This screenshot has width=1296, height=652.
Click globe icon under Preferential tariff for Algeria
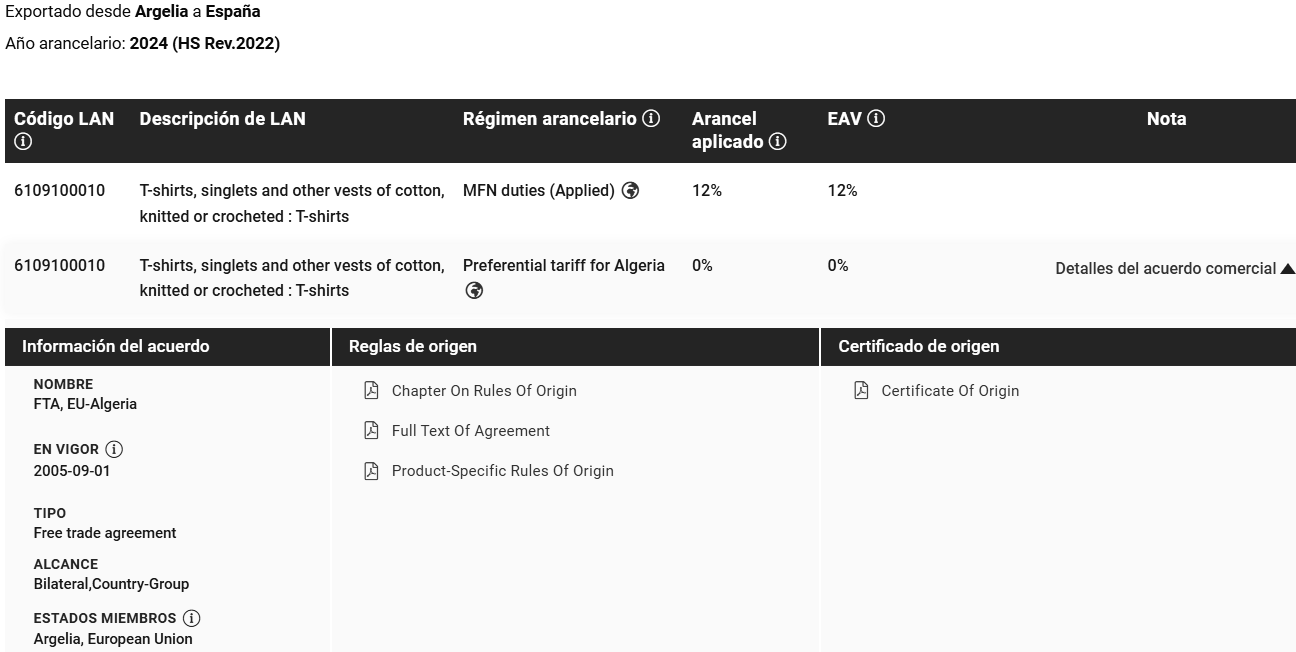point(474,291)
